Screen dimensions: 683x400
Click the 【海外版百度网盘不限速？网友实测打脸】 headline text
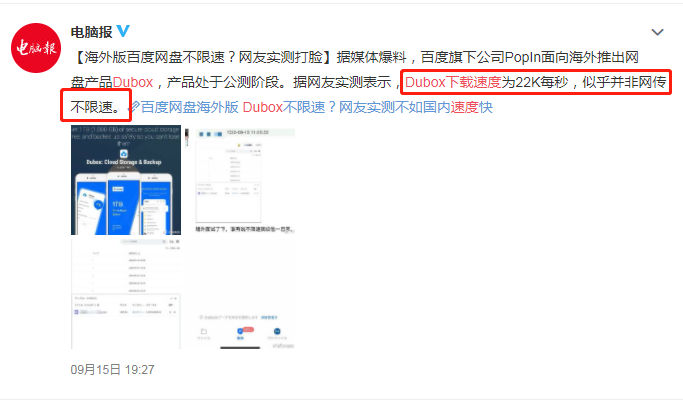pyautogui.click(x=203, y=57)
